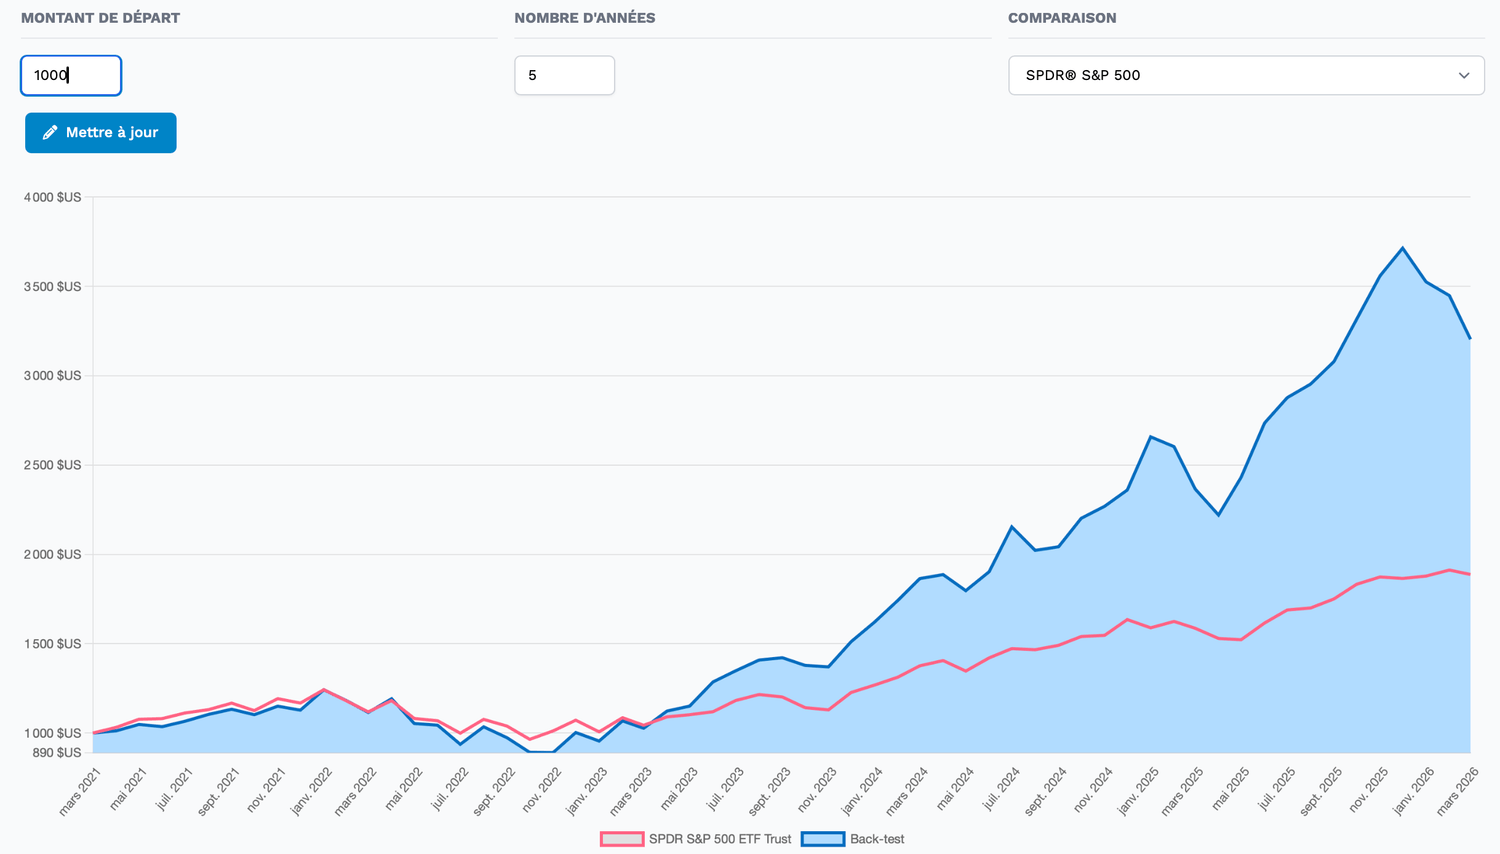Image resolution: width=1500 pixels, height=854 pixels.
Task: Click the pencil icon on Mettre à jour
Action: [50, 133]
